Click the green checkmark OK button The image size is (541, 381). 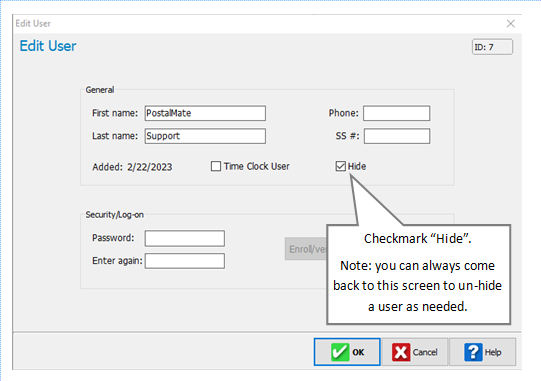[347, 352]
